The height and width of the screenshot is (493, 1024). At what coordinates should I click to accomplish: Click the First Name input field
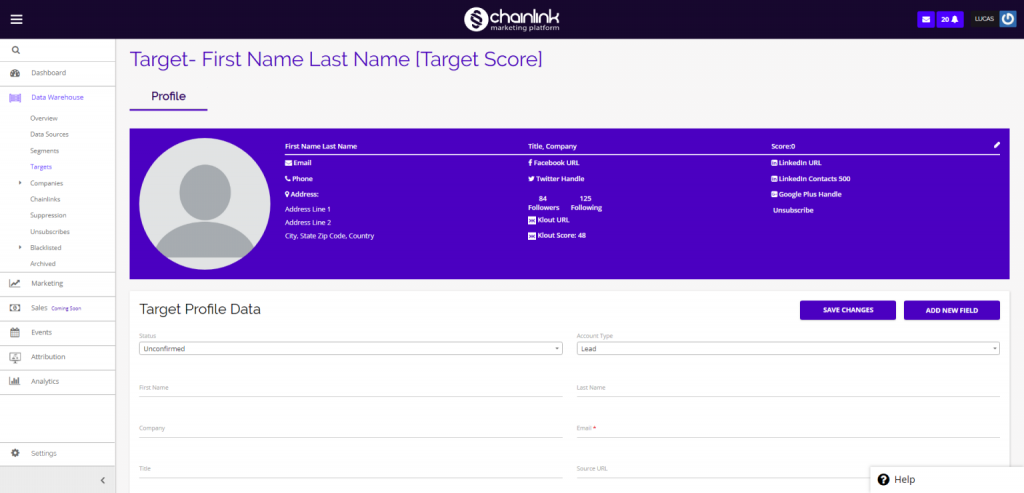(x=351, y=388)
